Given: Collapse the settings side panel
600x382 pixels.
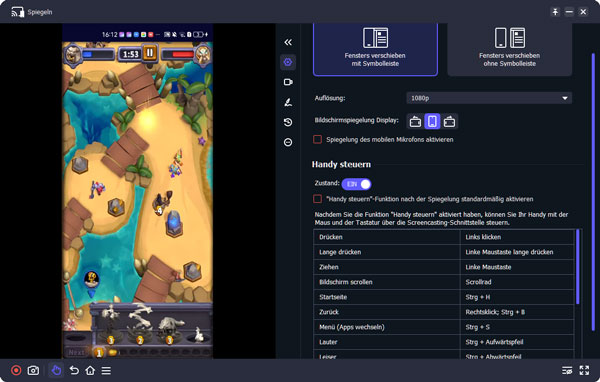Looking at the screenshot, I should coord(288,42).
